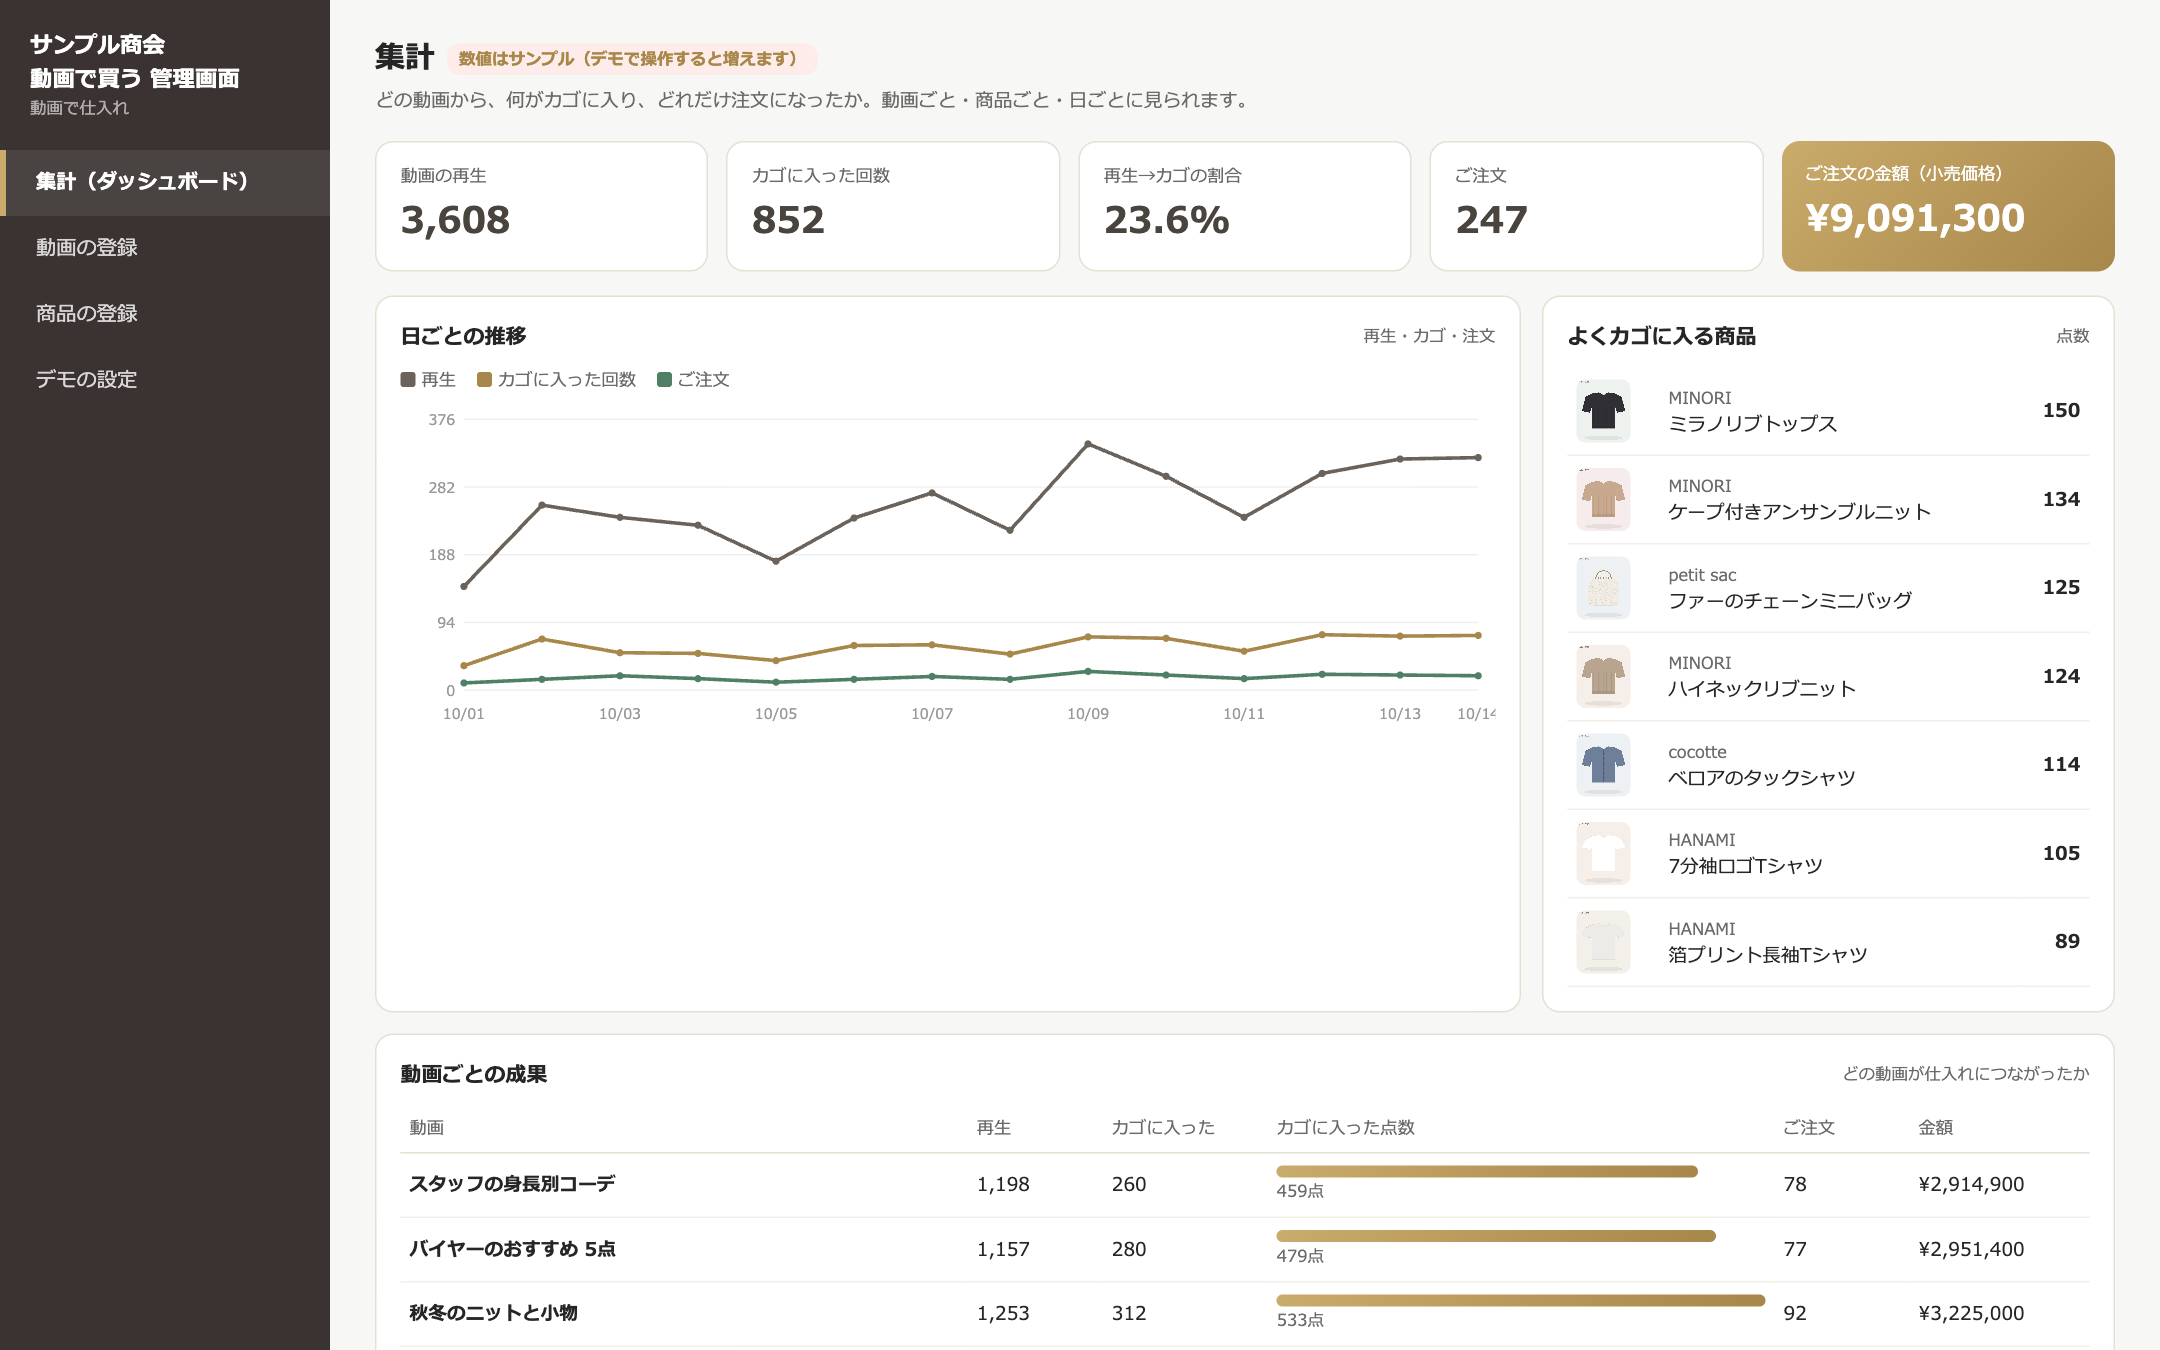Open the 7分袖ロゴTシャツ product thumbnail

pyautogui.click(x=1603, y=853)
